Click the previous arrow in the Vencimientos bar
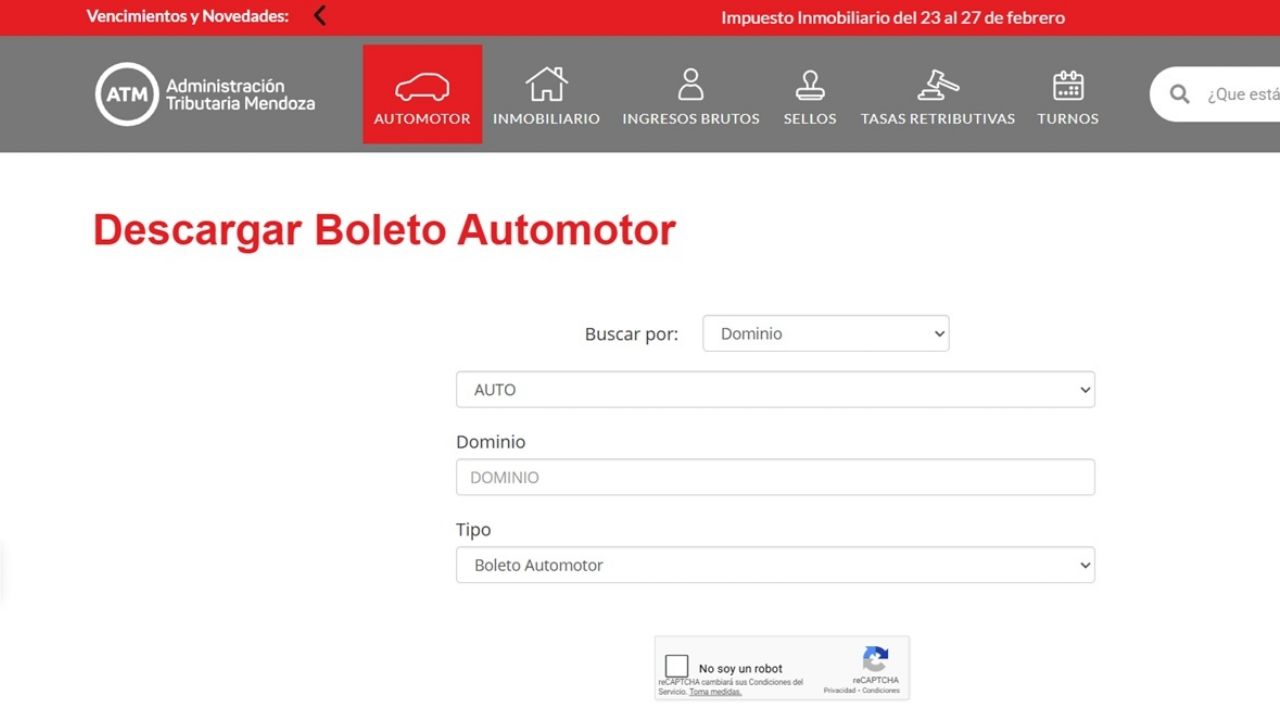 pyautogui.click(x=320, y=16)
